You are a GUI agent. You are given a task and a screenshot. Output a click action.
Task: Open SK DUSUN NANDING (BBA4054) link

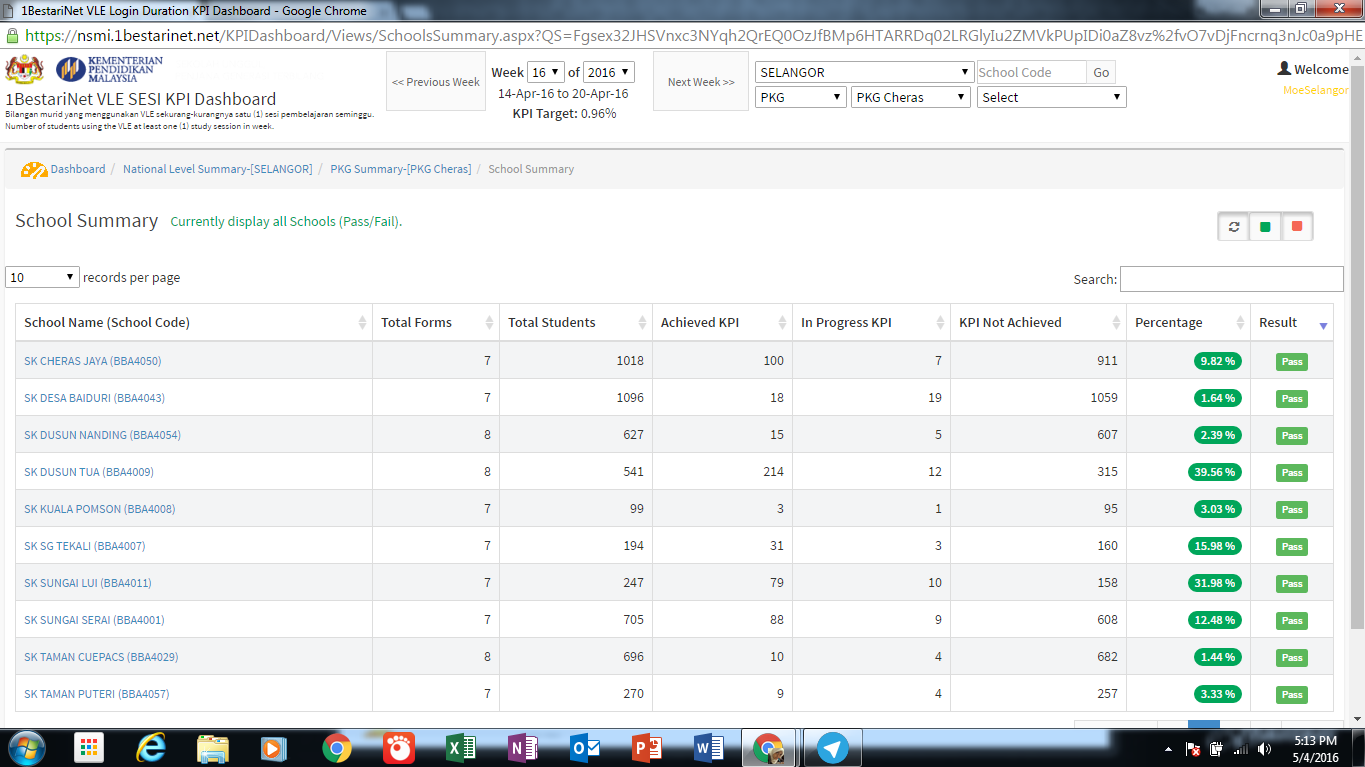pos(103,435)
